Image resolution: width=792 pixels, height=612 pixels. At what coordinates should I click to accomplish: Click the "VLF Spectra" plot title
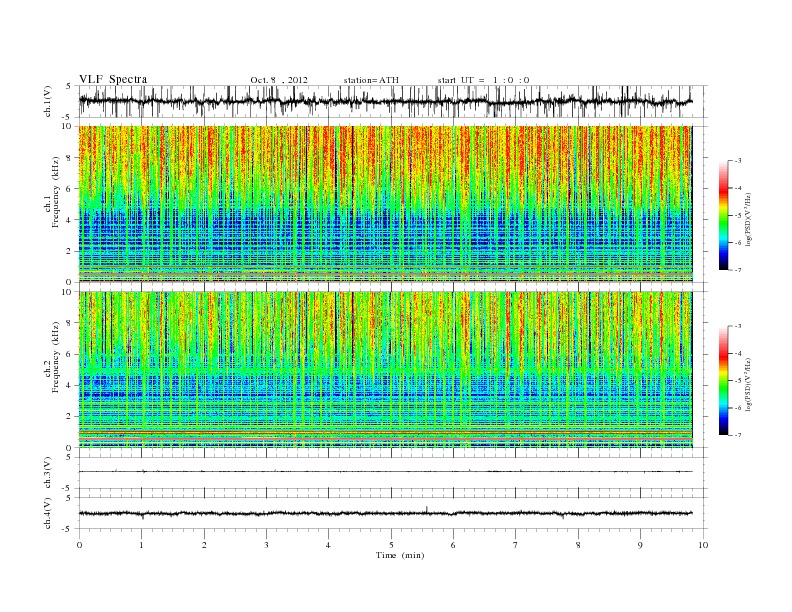click(x=113, y=79)
